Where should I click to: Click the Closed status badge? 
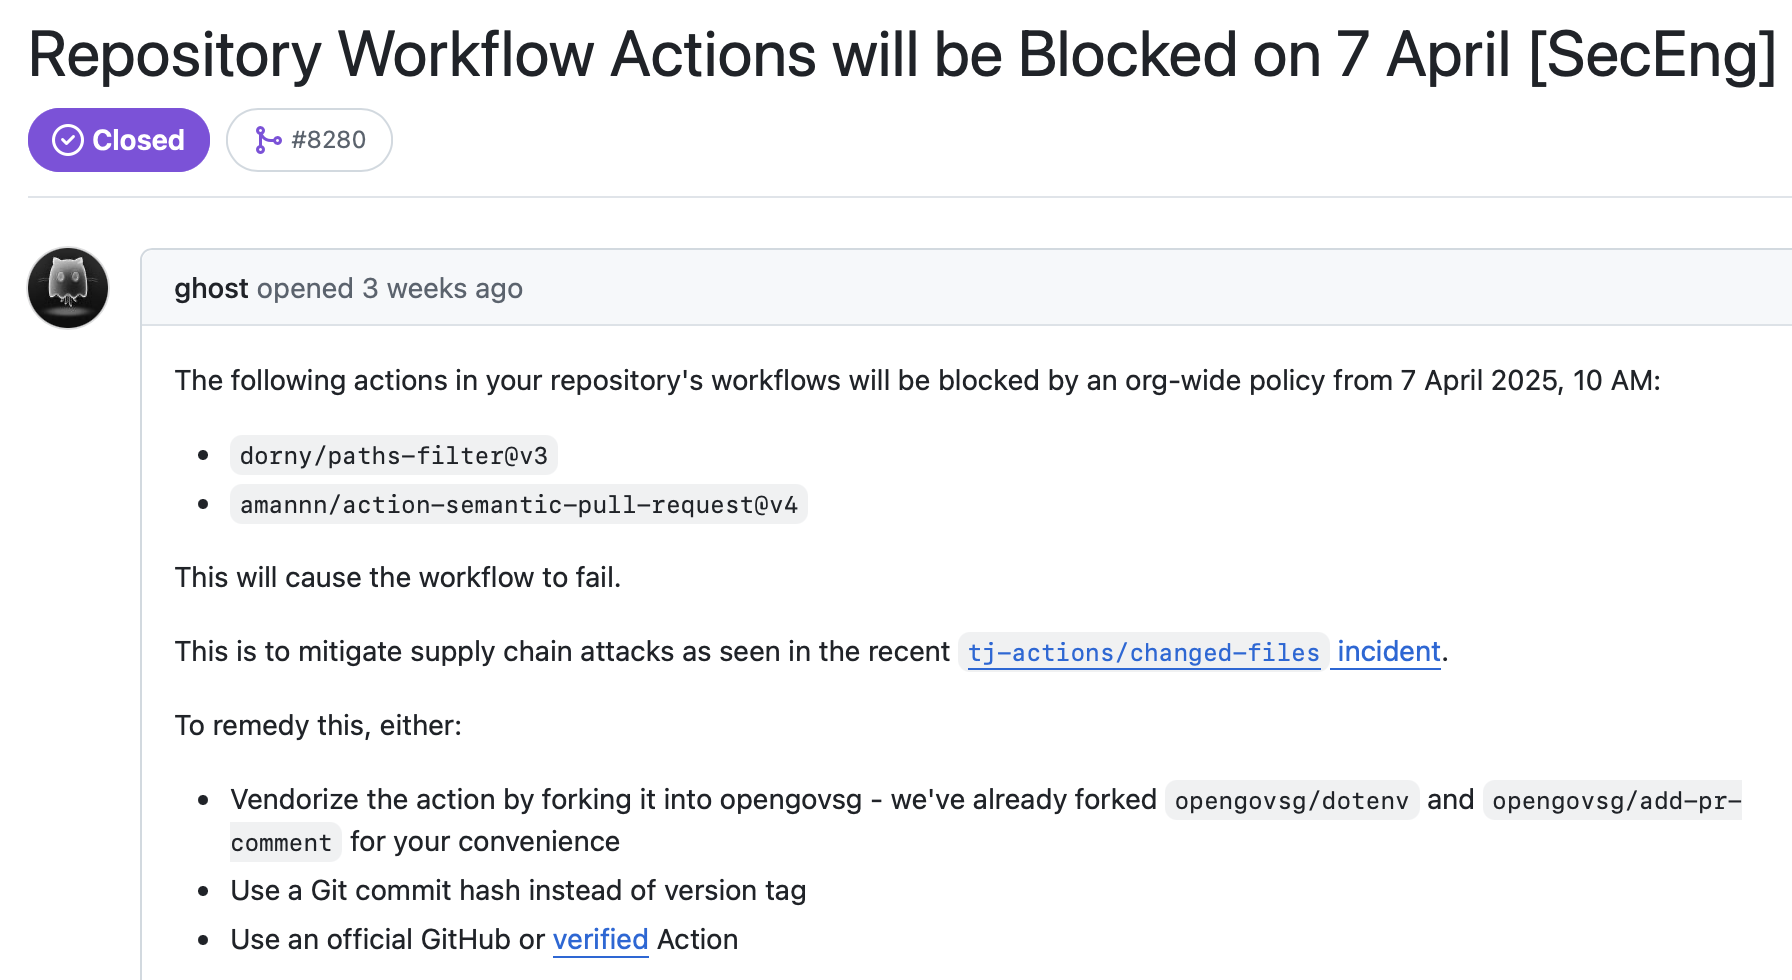118,140
